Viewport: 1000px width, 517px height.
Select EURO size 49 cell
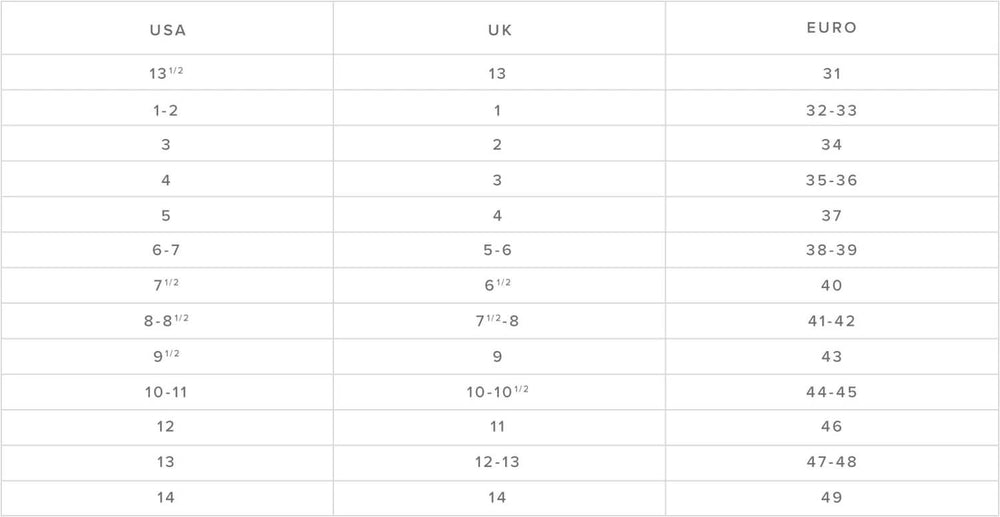[831, 497]
